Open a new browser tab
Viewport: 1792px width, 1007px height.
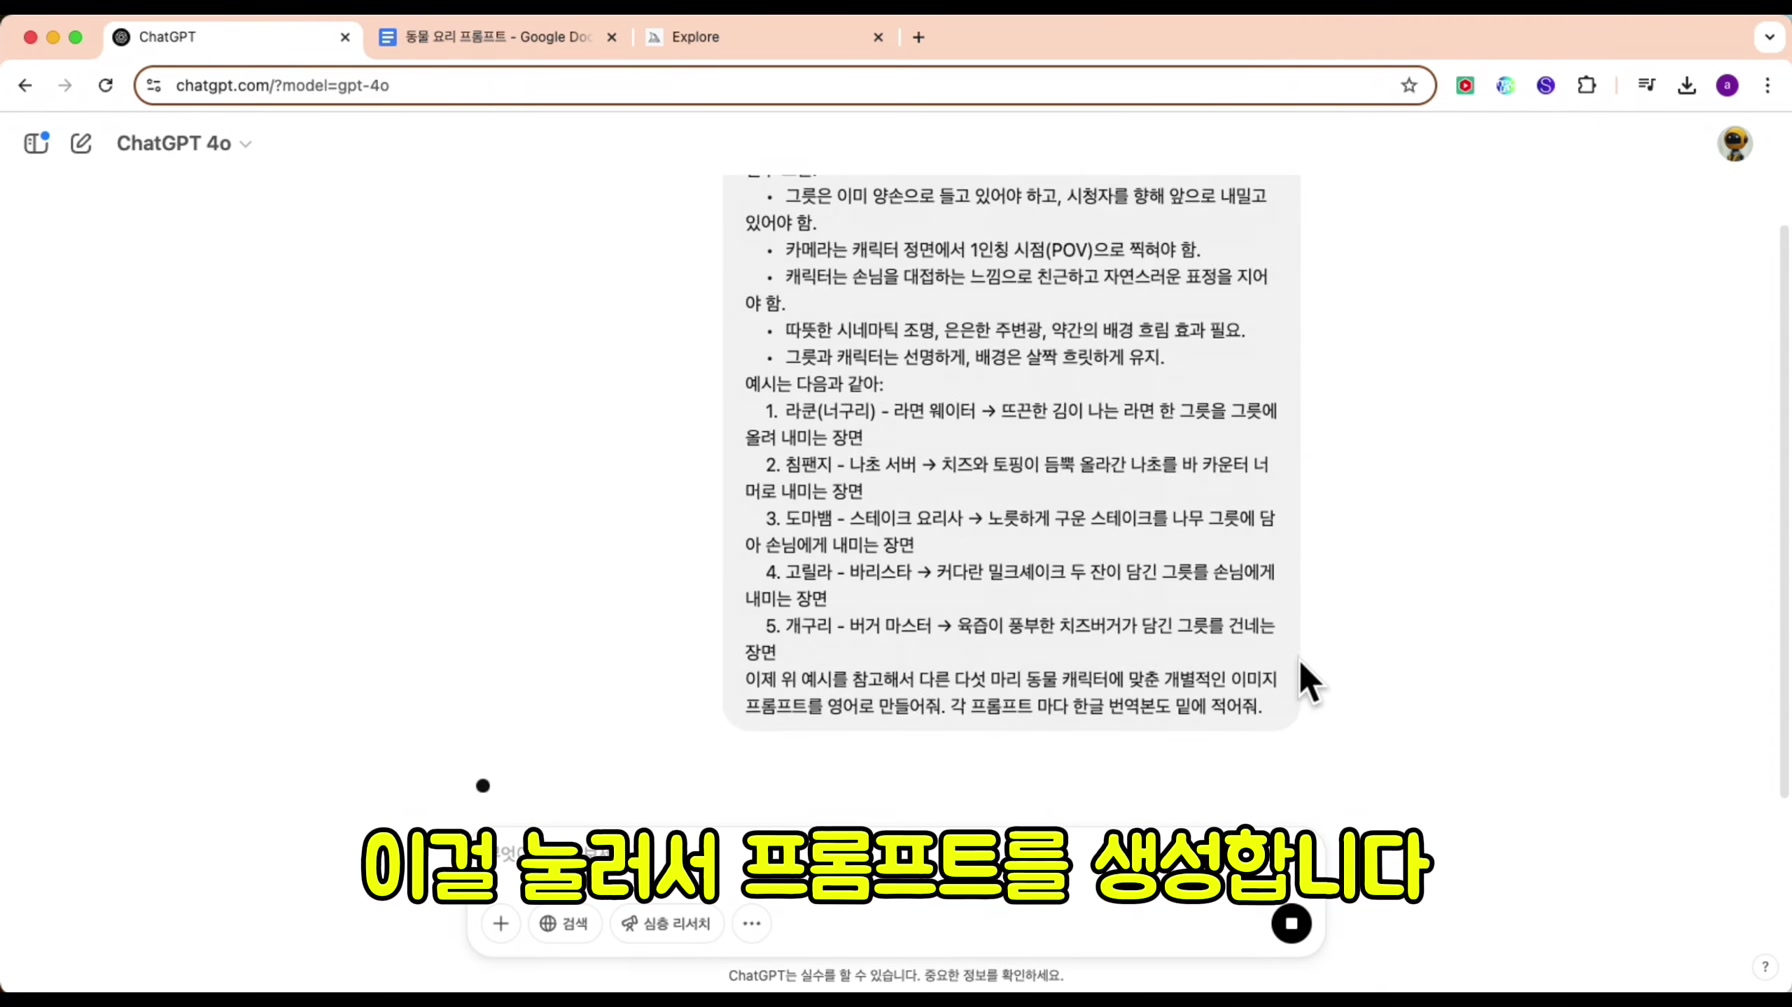click(918, 37)
